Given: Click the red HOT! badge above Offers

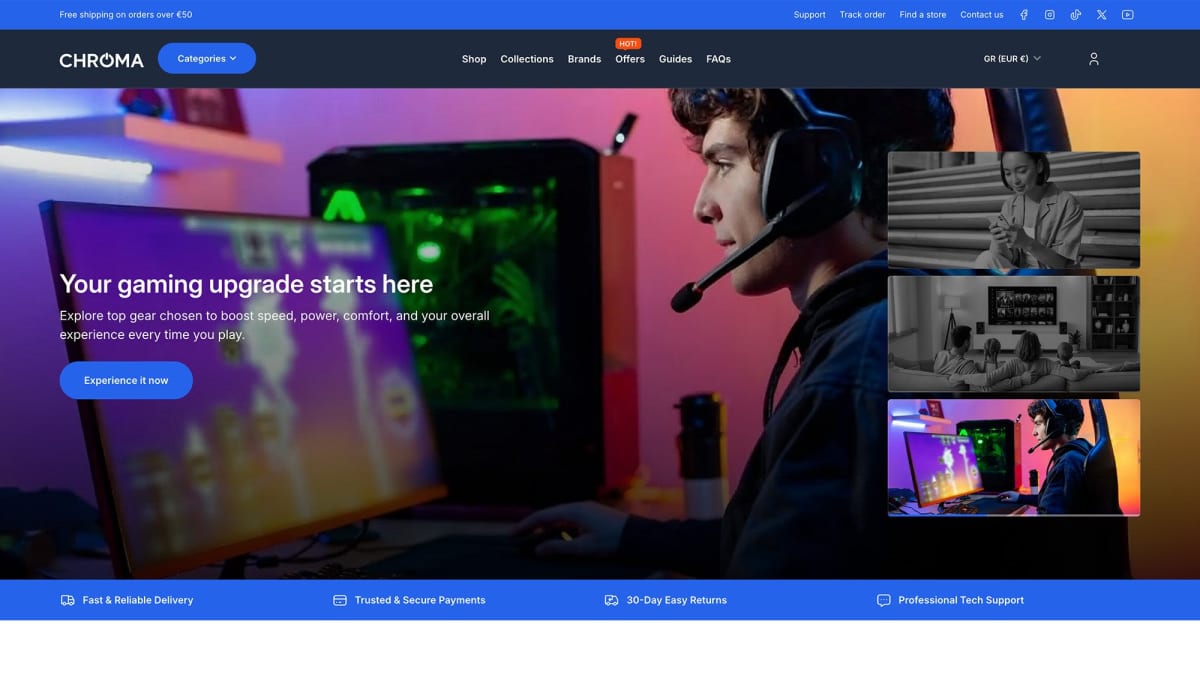Looking at the screenshot, I should tap(628, 43).
